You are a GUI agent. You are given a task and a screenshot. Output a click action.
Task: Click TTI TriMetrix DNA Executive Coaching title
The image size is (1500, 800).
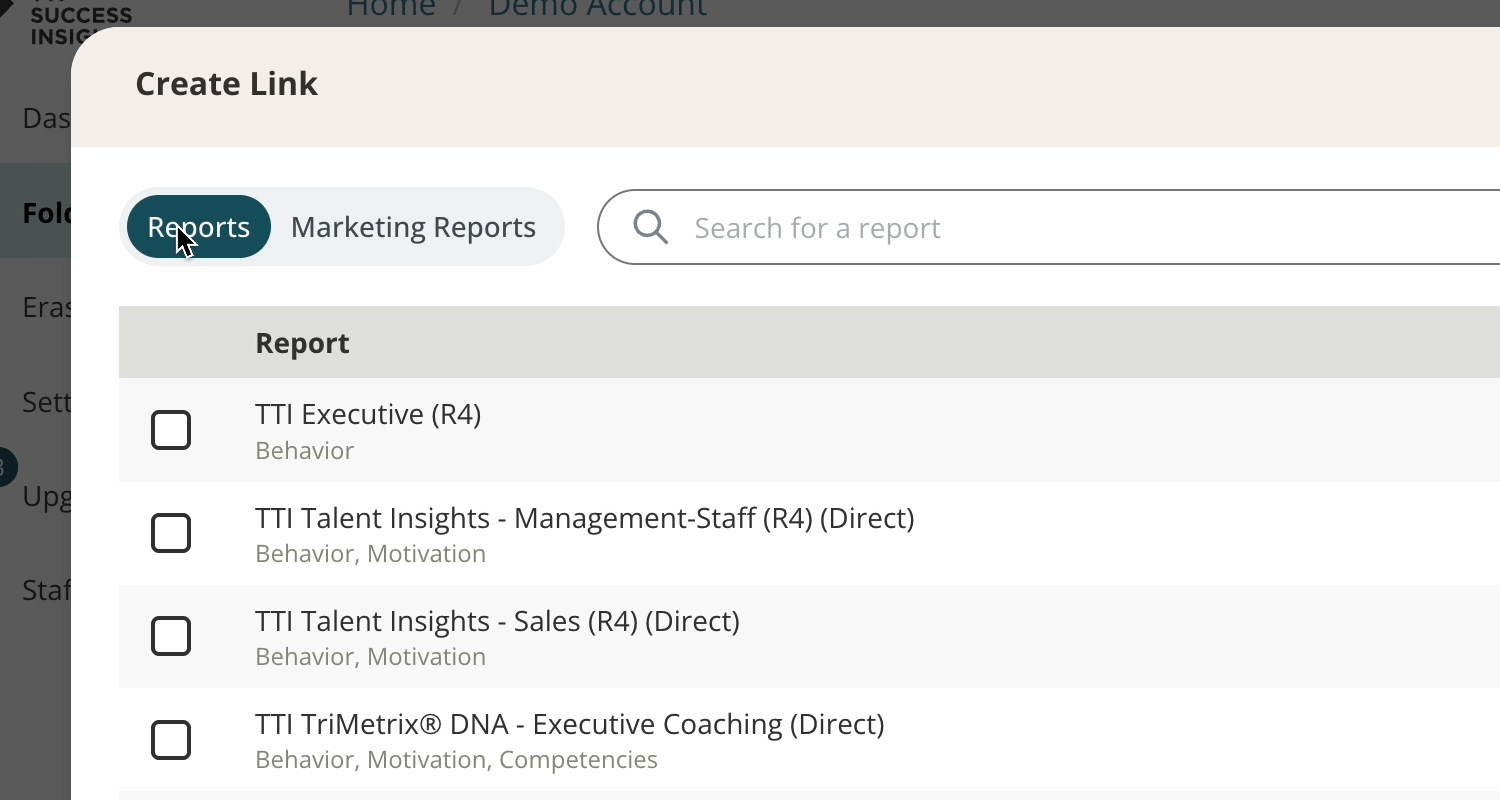[x=569, y=724]
